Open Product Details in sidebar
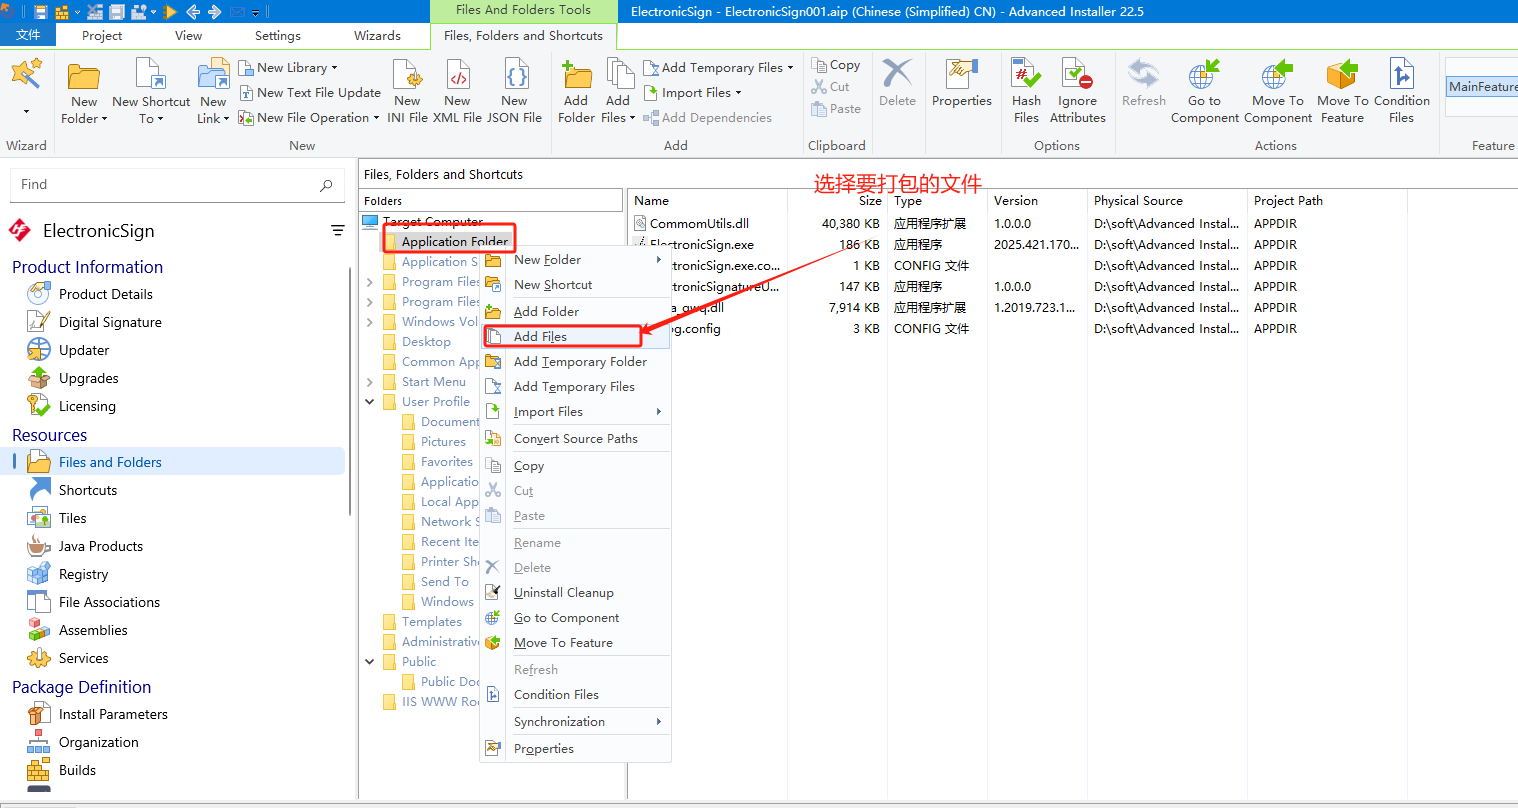 pyautogui.click(x=105, y=294)
